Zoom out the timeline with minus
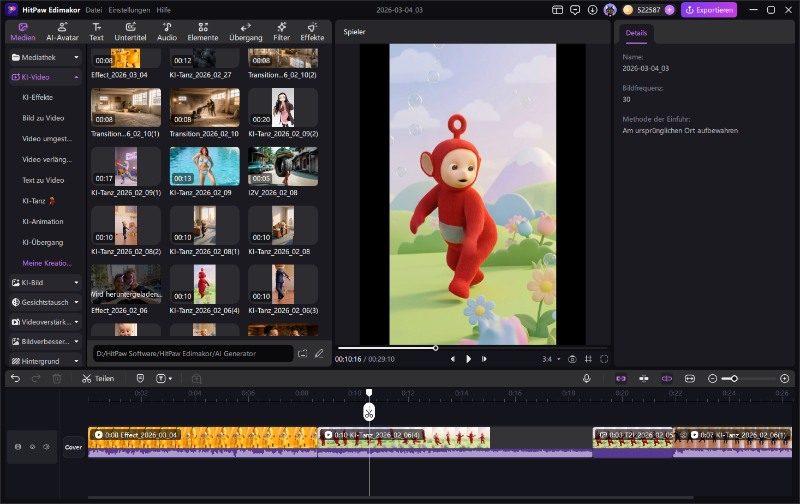800x504 pixels. 713,379
